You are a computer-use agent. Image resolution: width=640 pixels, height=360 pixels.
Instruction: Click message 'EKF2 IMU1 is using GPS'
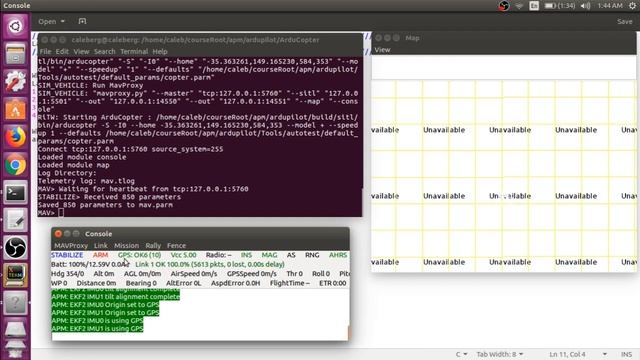click(97, 328)
